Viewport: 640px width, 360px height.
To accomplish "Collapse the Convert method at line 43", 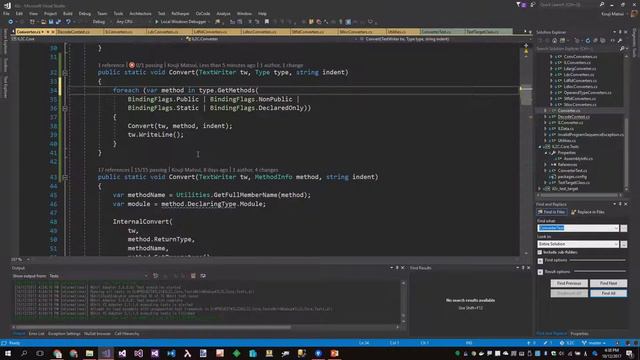I will coord(65,177).
